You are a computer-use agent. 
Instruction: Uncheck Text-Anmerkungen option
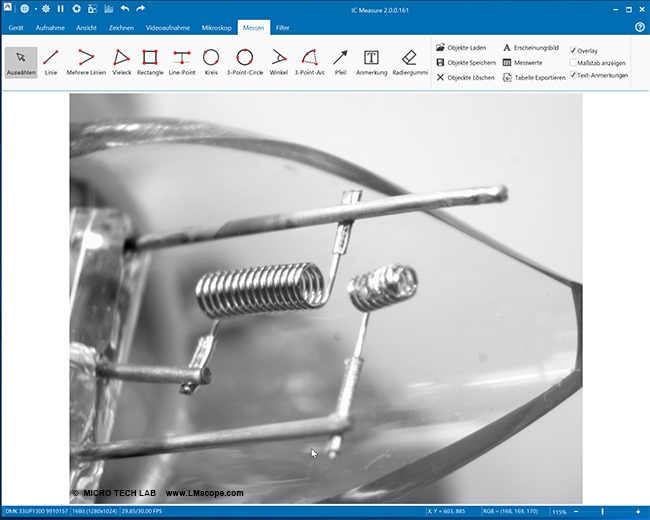click(x=573, y=76)
